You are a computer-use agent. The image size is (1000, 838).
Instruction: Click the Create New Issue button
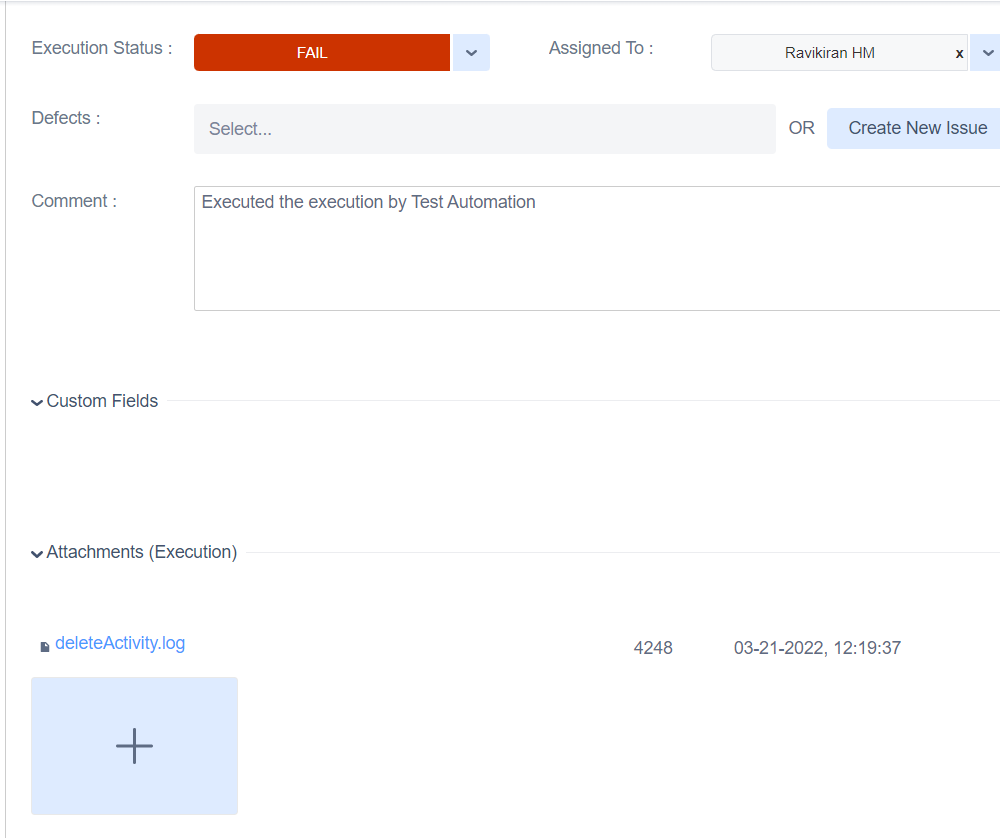pos(913,128)
